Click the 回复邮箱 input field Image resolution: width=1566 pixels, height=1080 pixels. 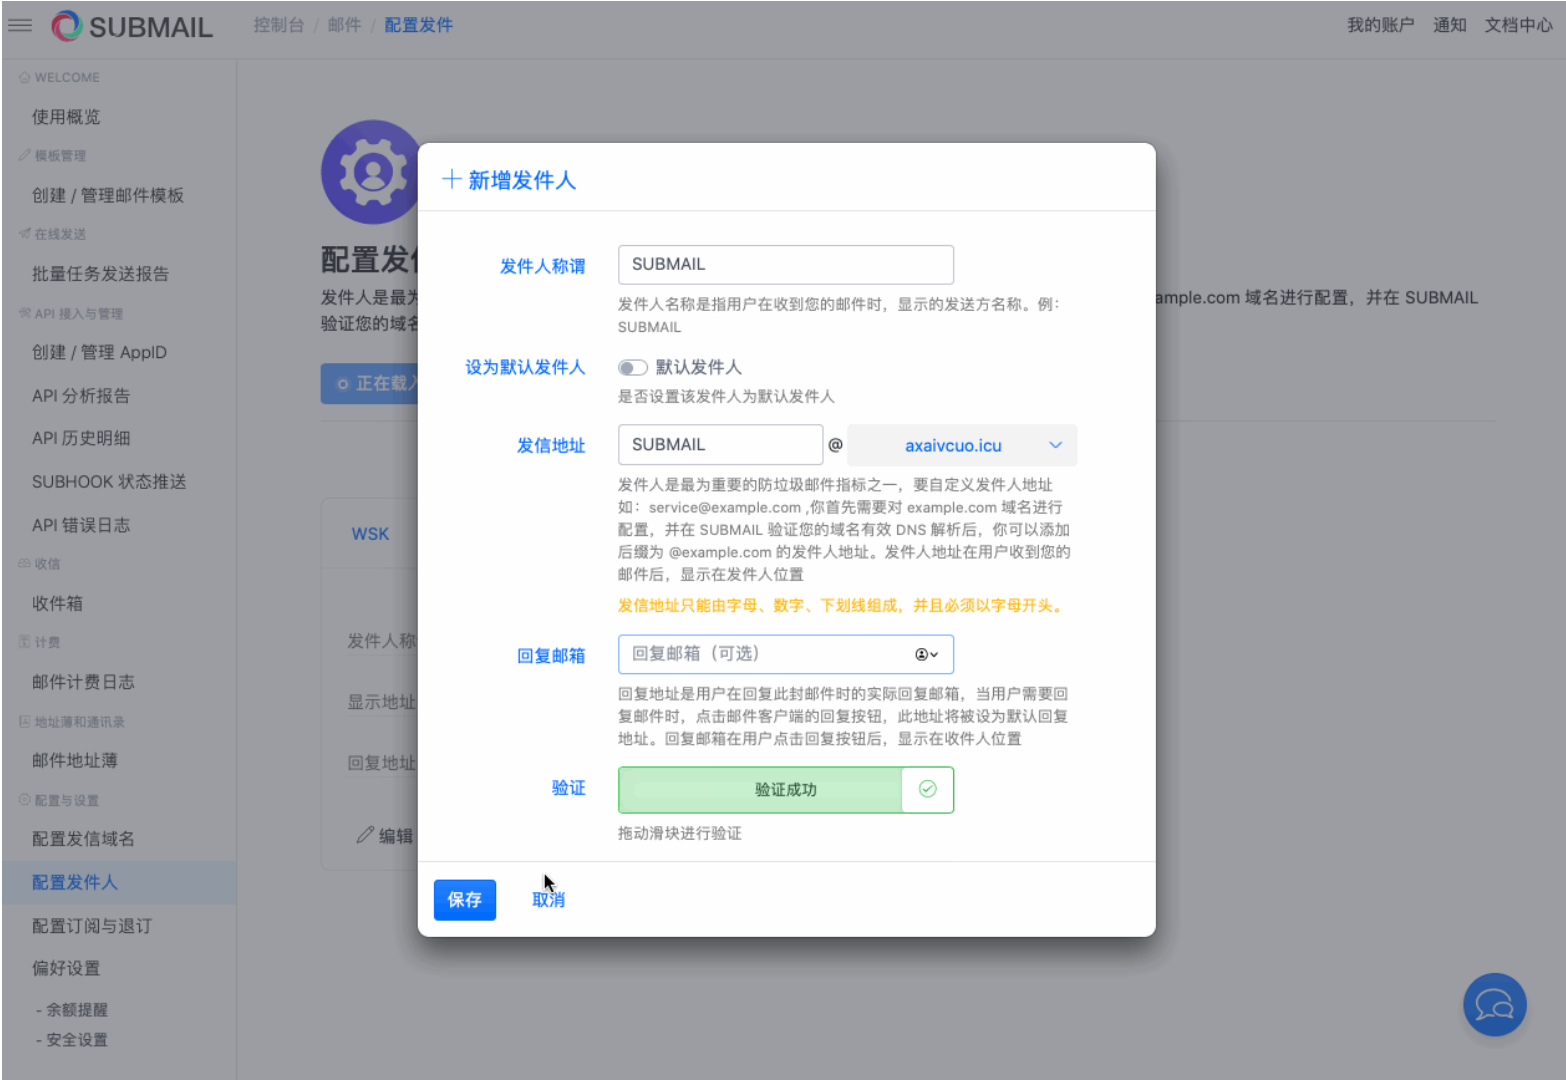[765, 654]
